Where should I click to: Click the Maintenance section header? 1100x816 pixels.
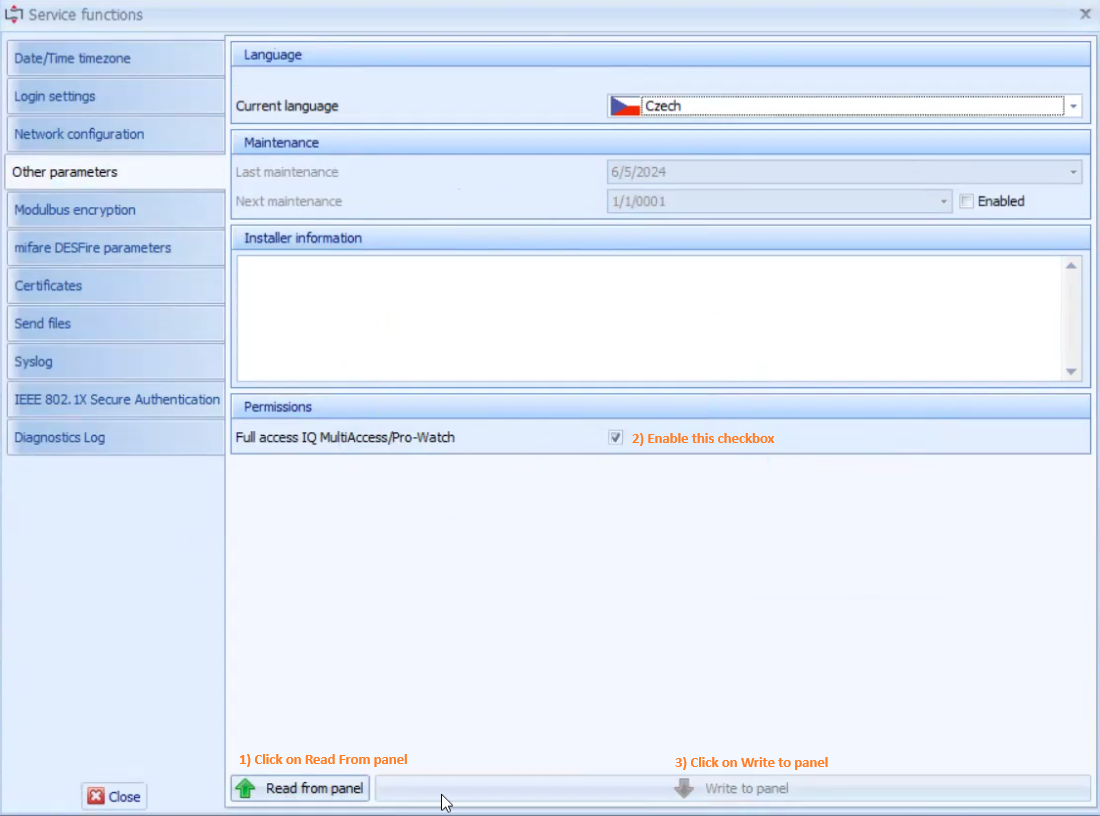point(661,142)
